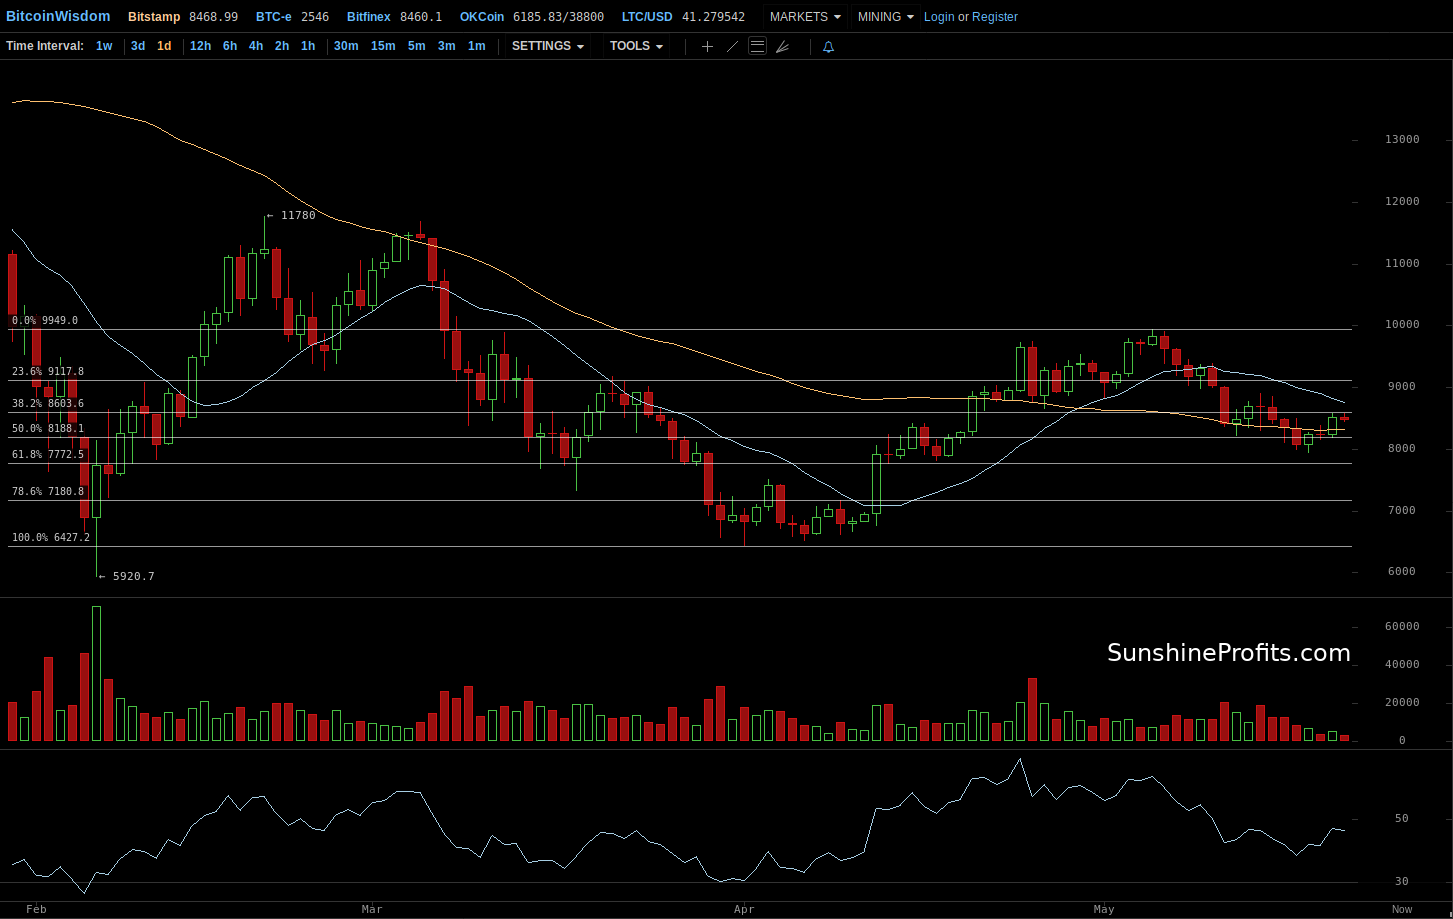1453x919 pixels.
Task: Switch time interval to 1w
Action: click(x=104, y=46)
